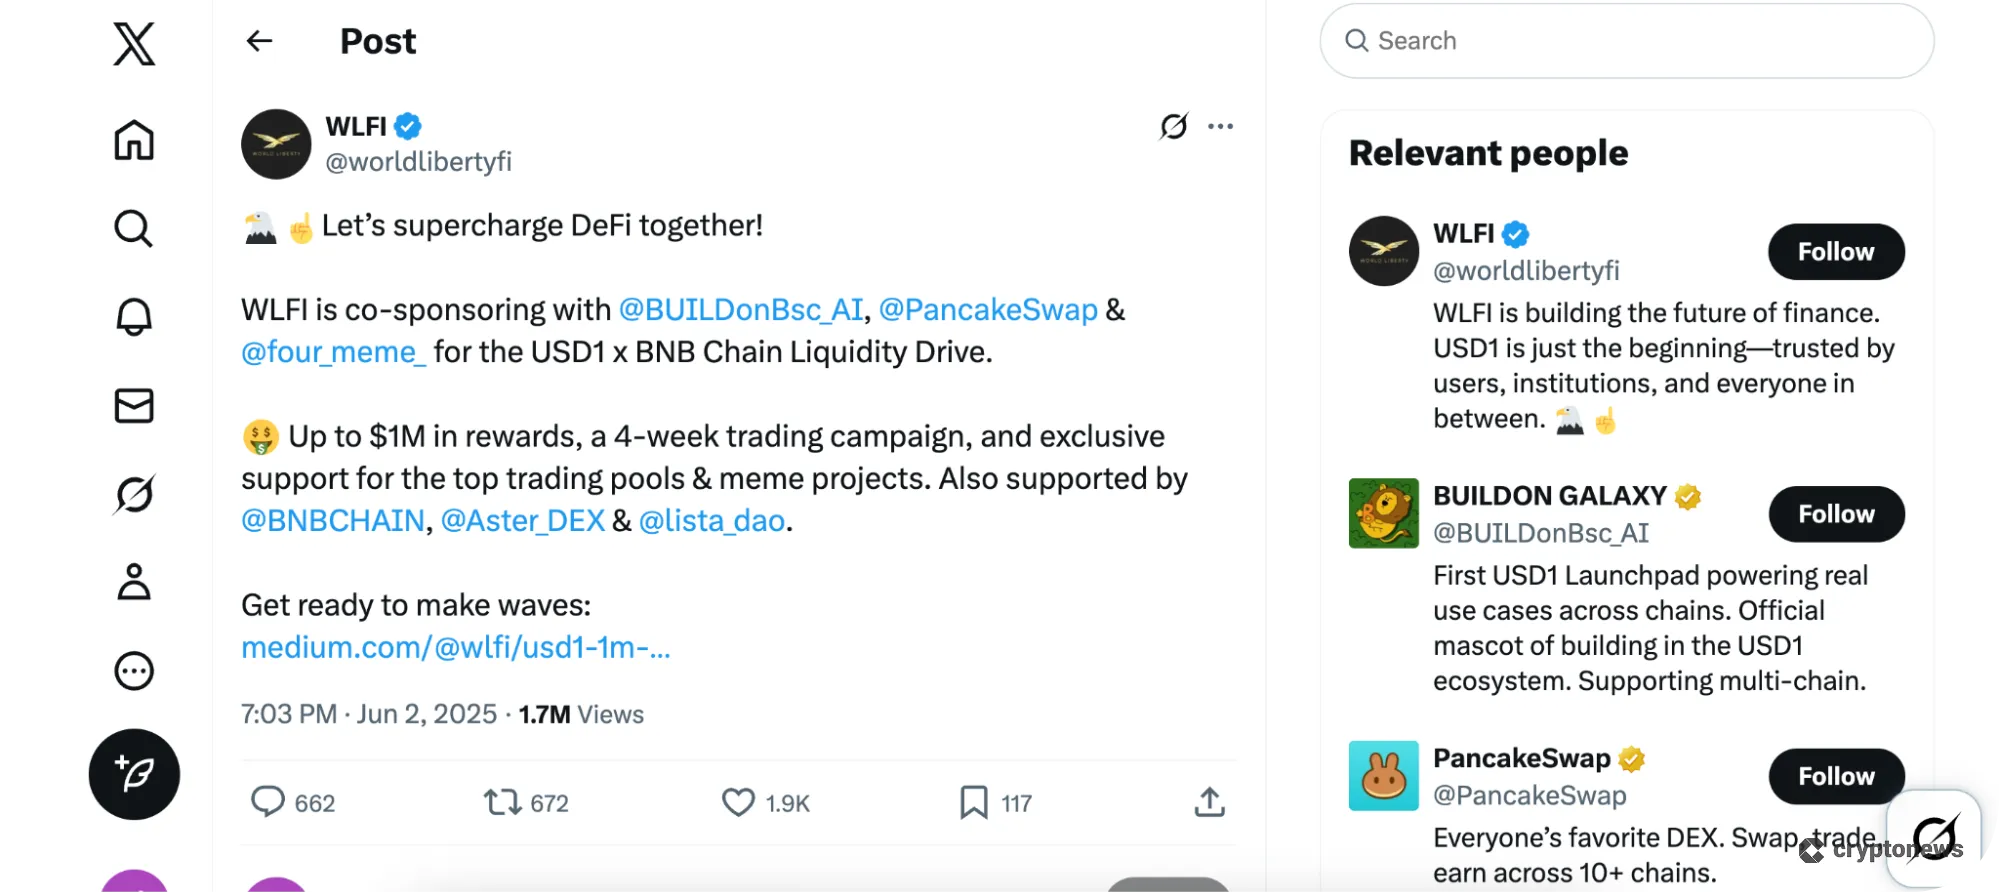Follow BUILDON GALAXY account
Screen dimensions: 1999x893
click(1836, 514)
